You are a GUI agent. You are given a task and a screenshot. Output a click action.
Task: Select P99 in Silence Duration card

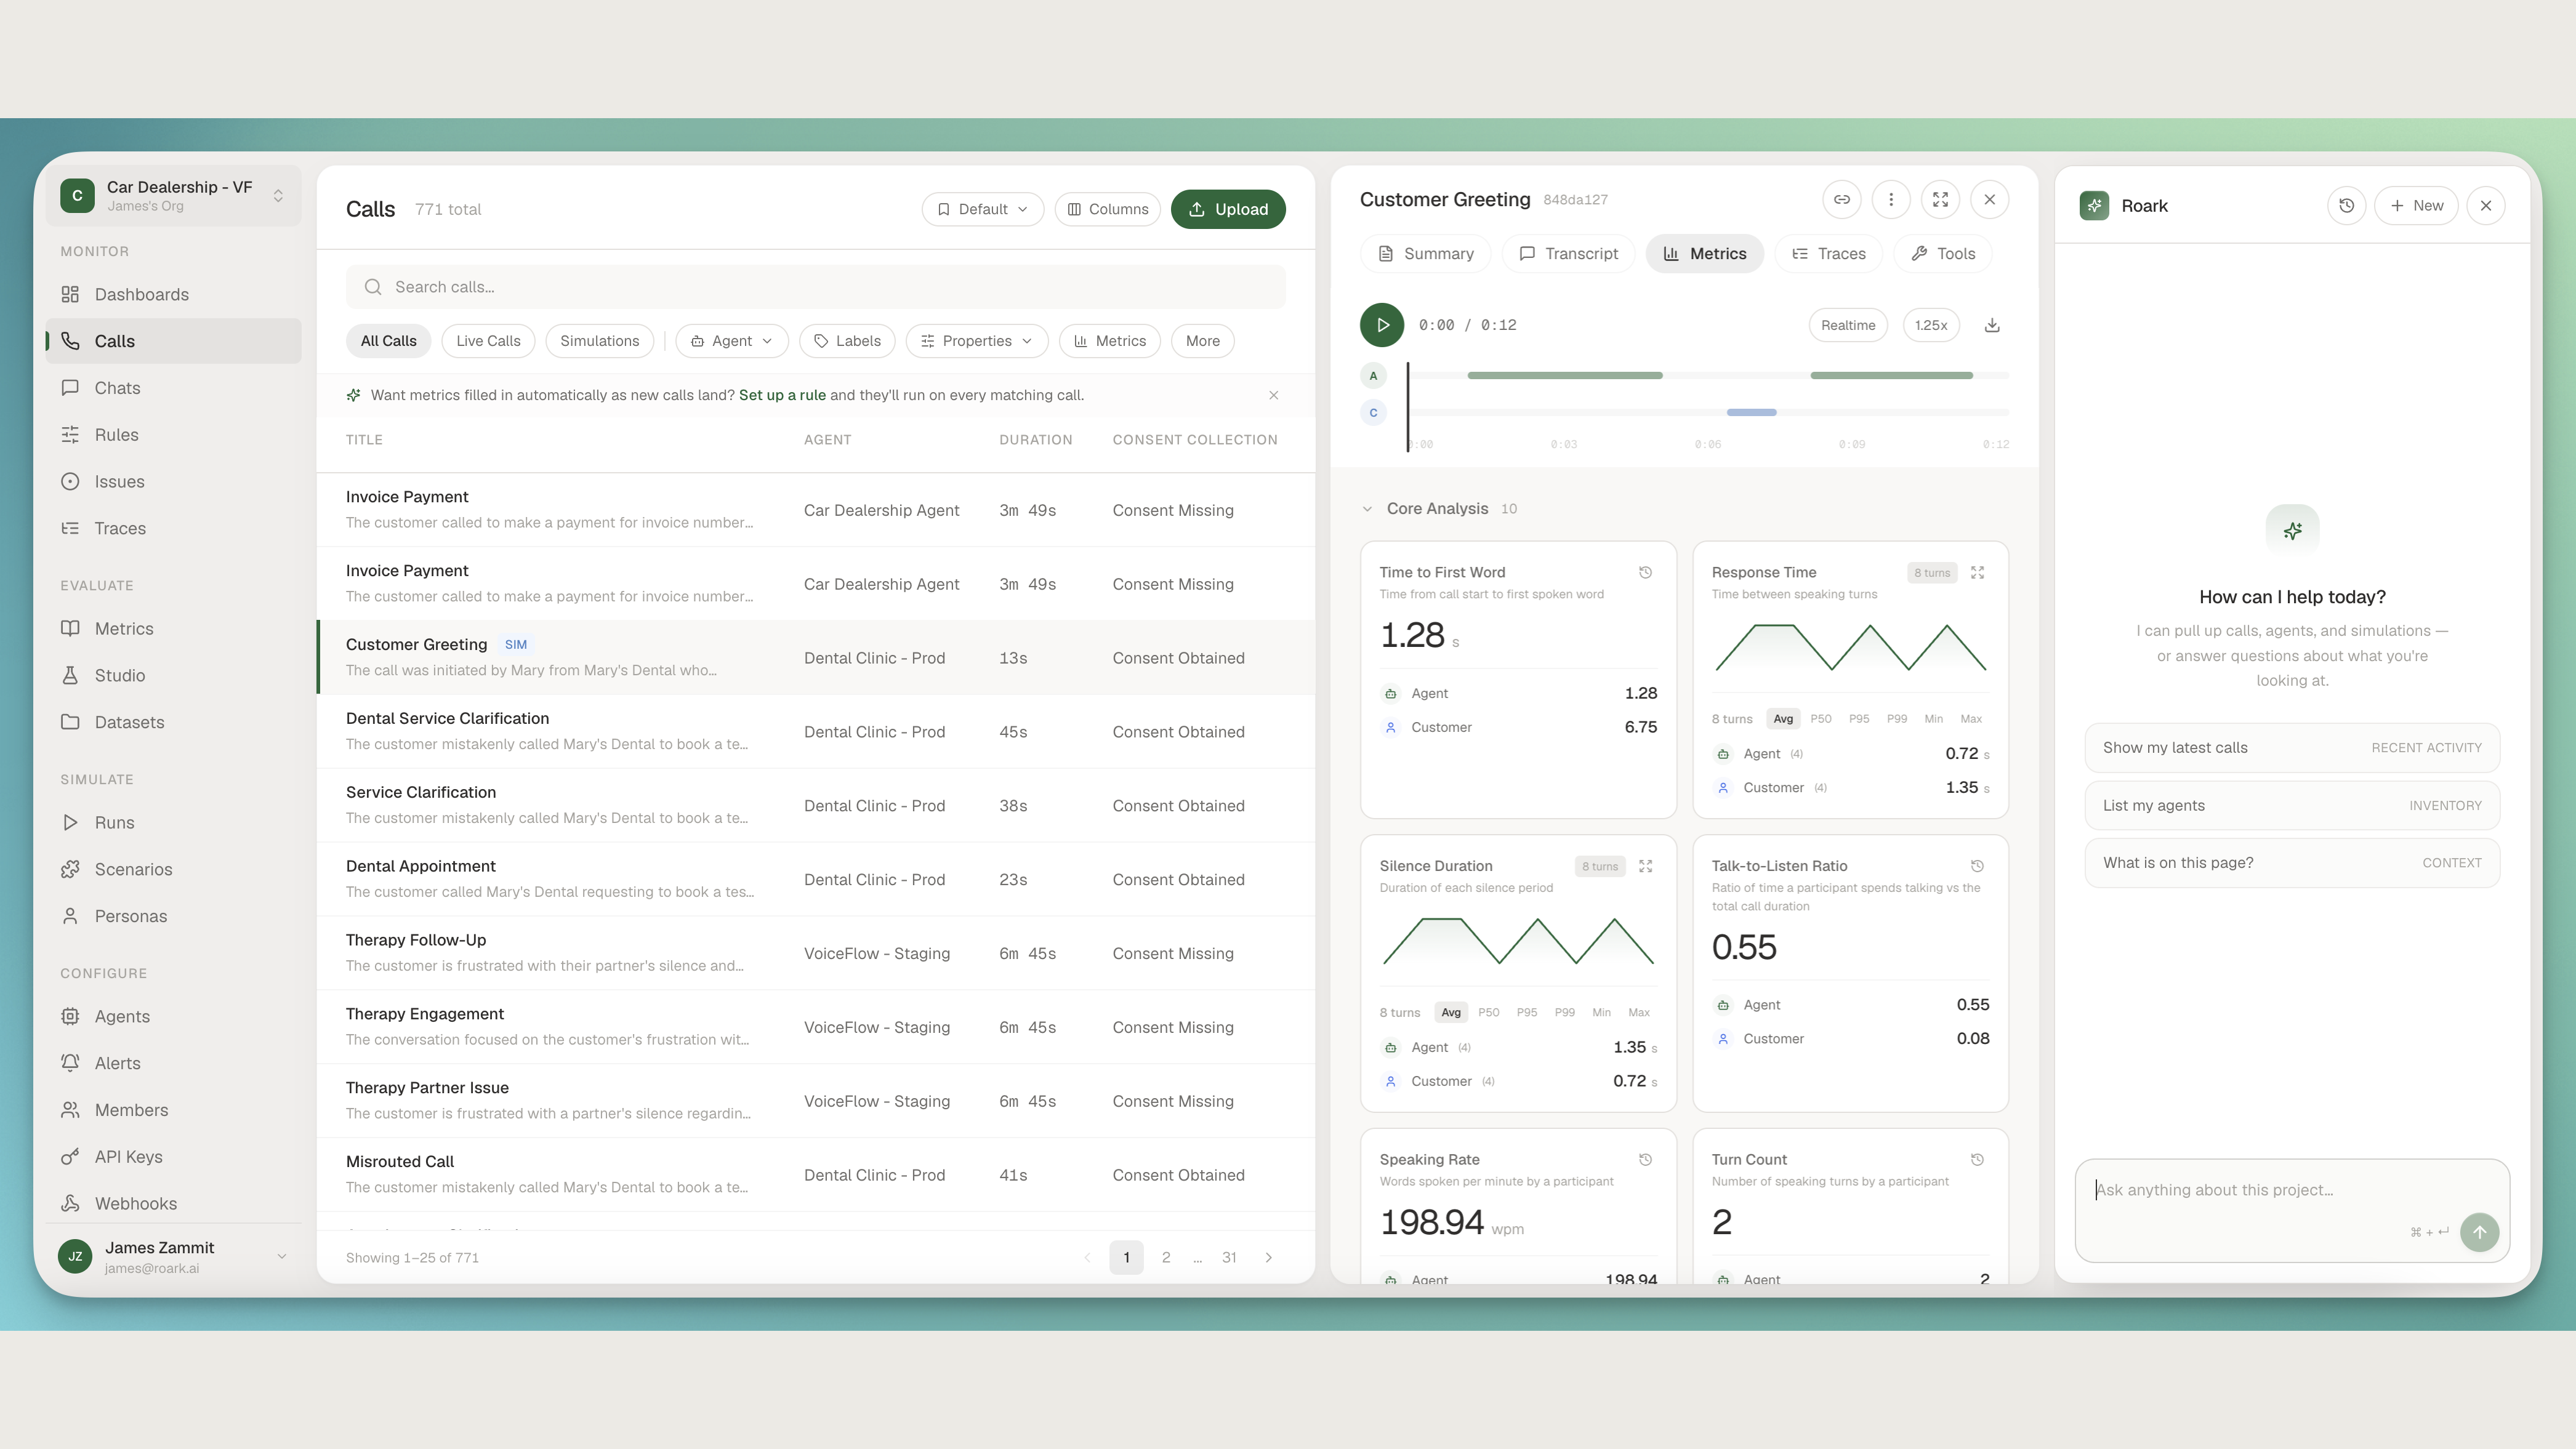1564,1012
